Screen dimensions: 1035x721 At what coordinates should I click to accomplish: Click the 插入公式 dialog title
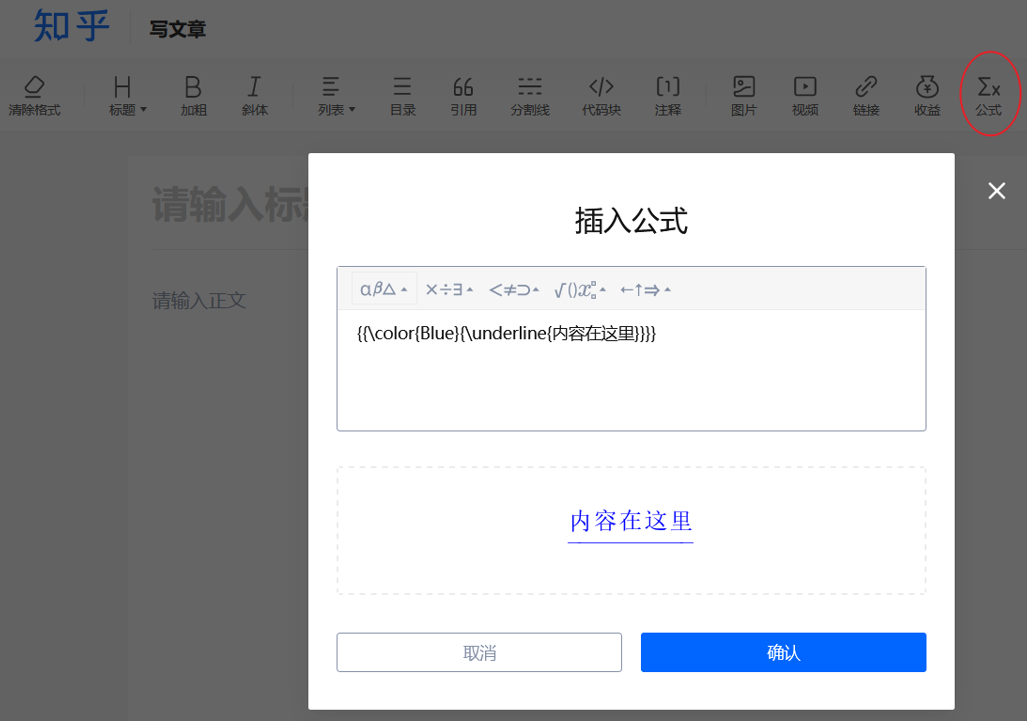(631, 221)
